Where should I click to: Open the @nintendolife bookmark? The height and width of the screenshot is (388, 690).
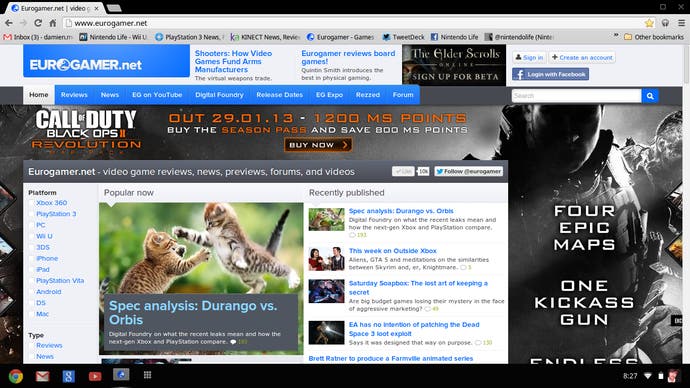pos(519,37)
